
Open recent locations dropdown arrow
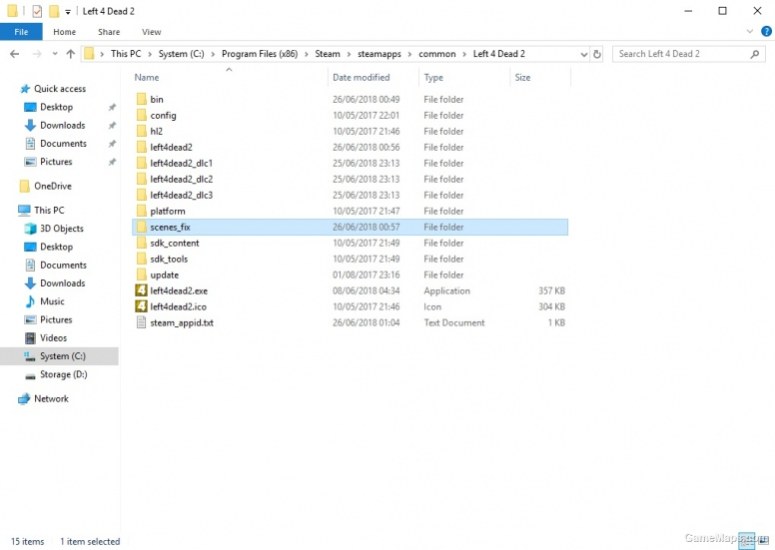click(x=54, y=54)
